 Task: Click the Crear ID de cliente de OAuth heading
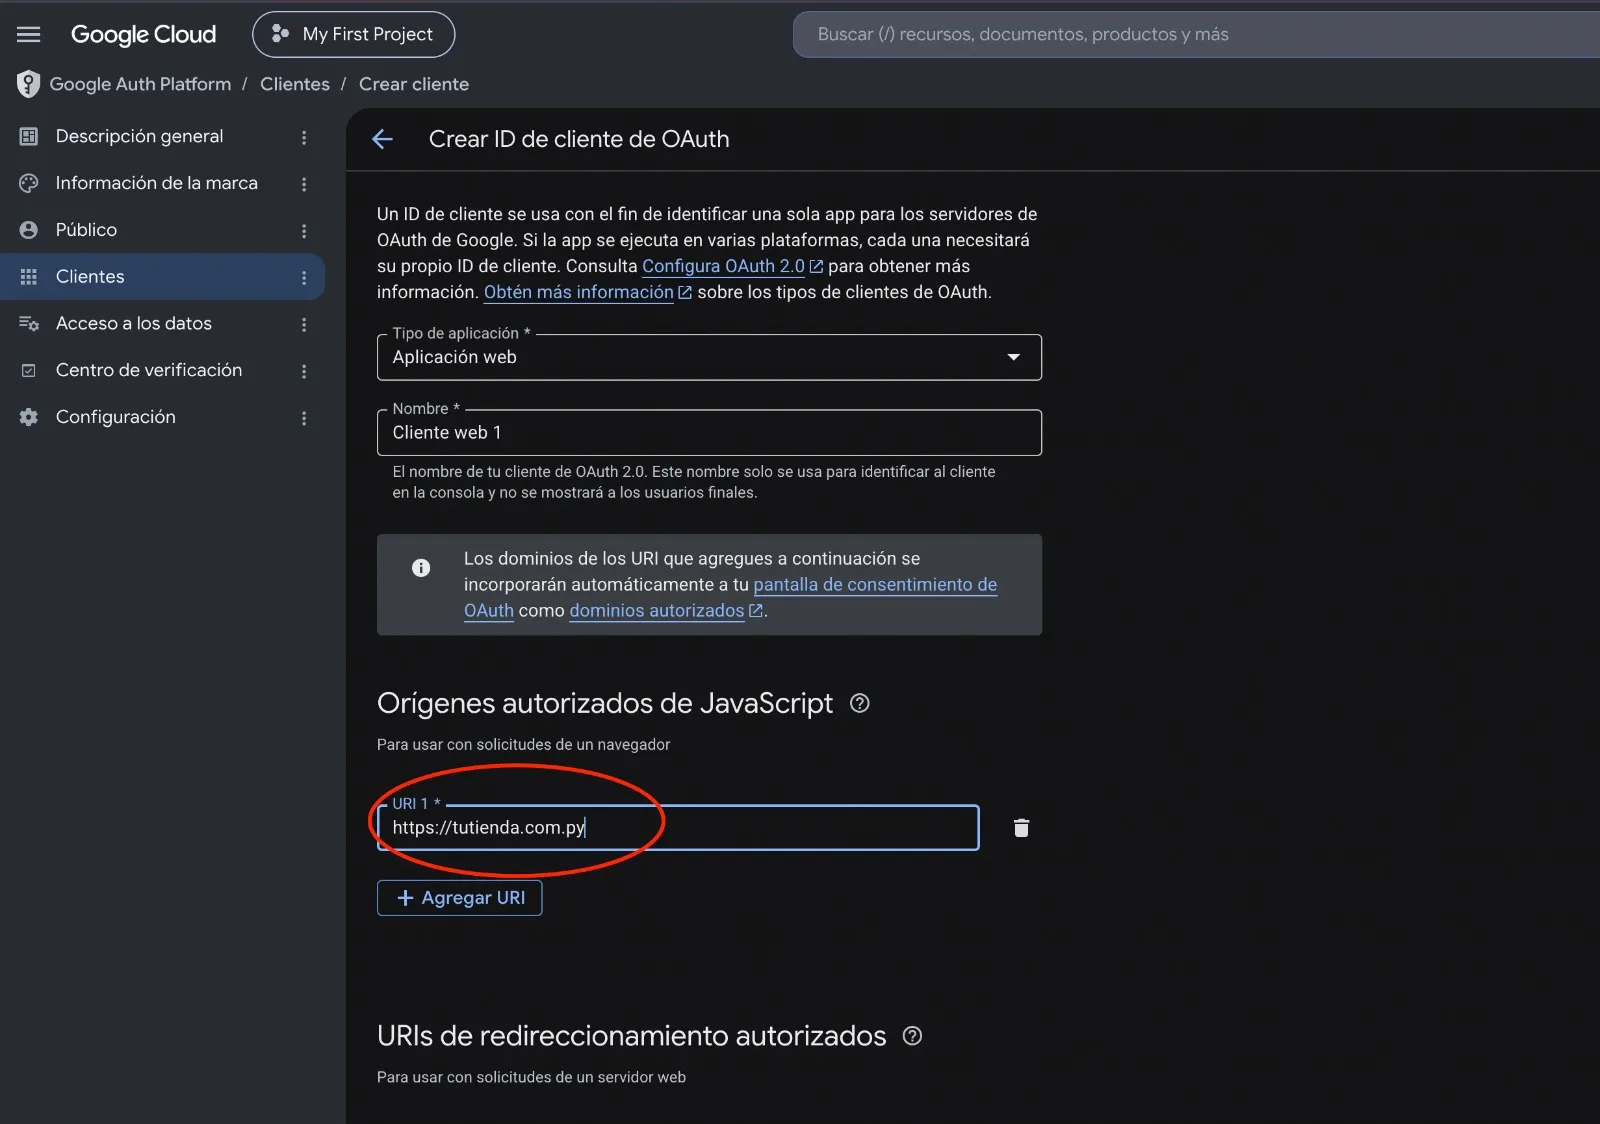[x=579, y=139]
